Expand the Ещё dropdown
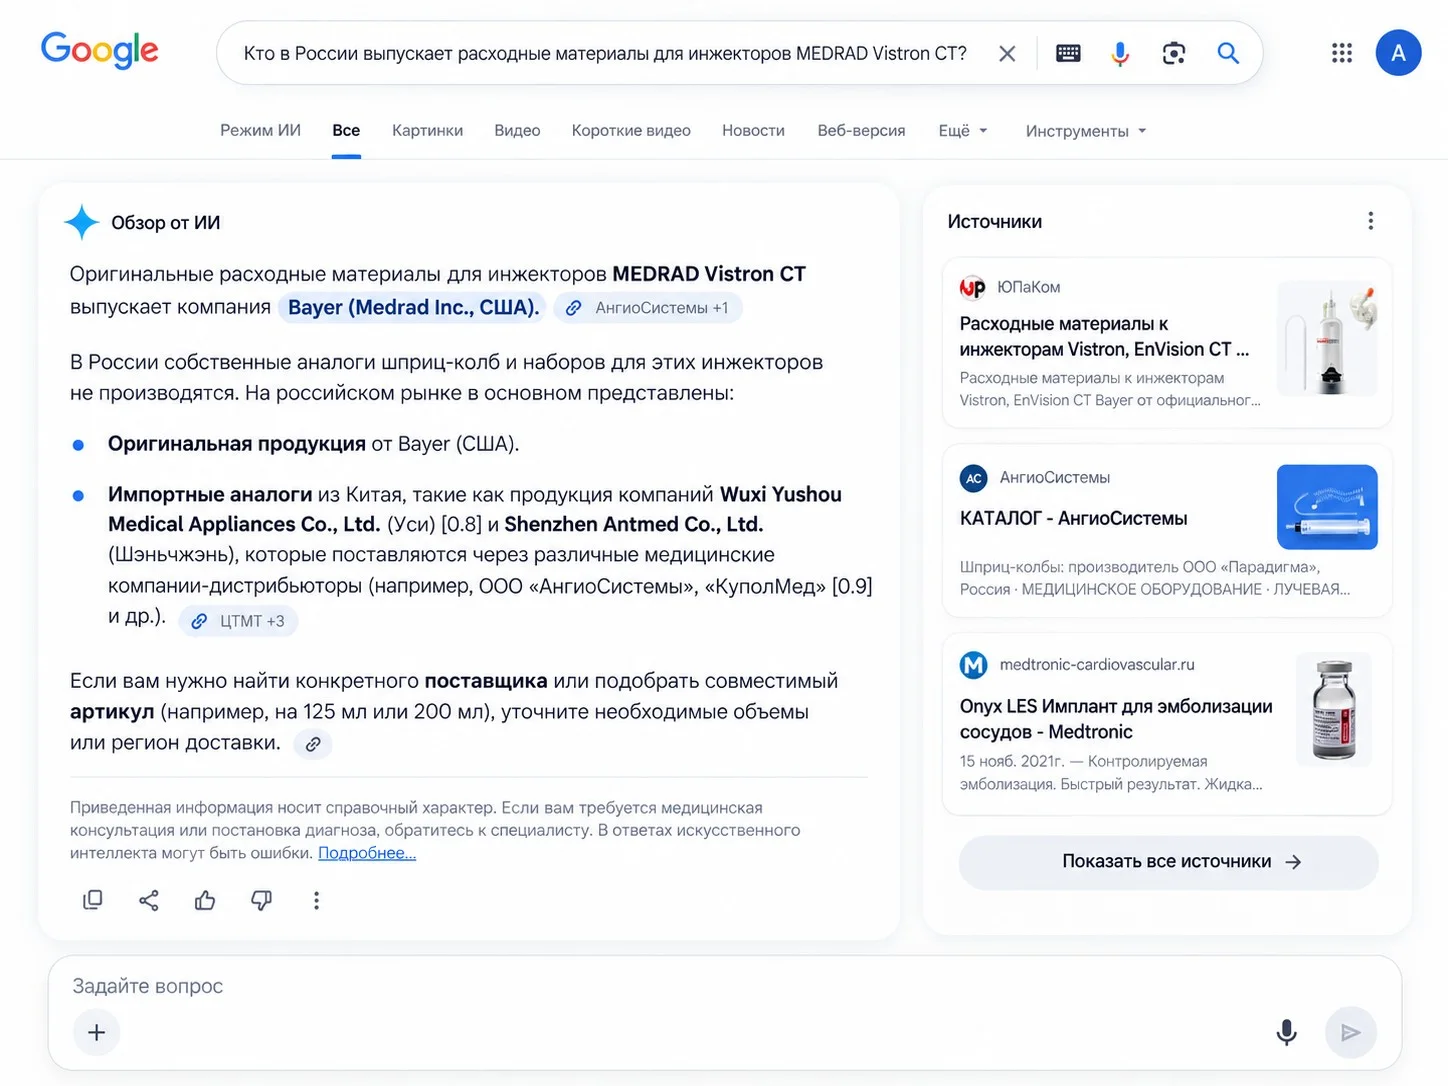 [963, 131]
